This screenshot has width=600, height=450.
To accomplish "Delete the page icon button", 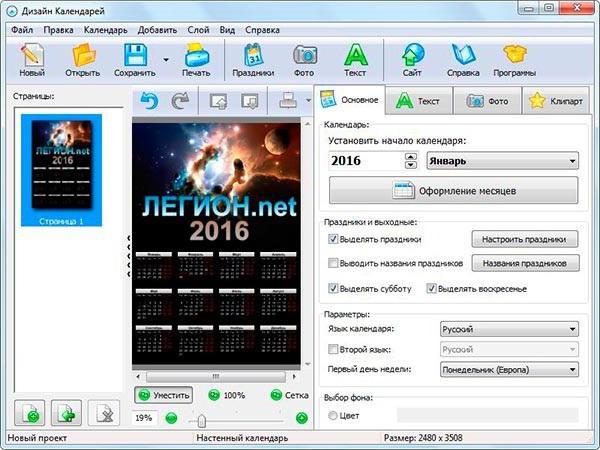I will pos(104,413).
